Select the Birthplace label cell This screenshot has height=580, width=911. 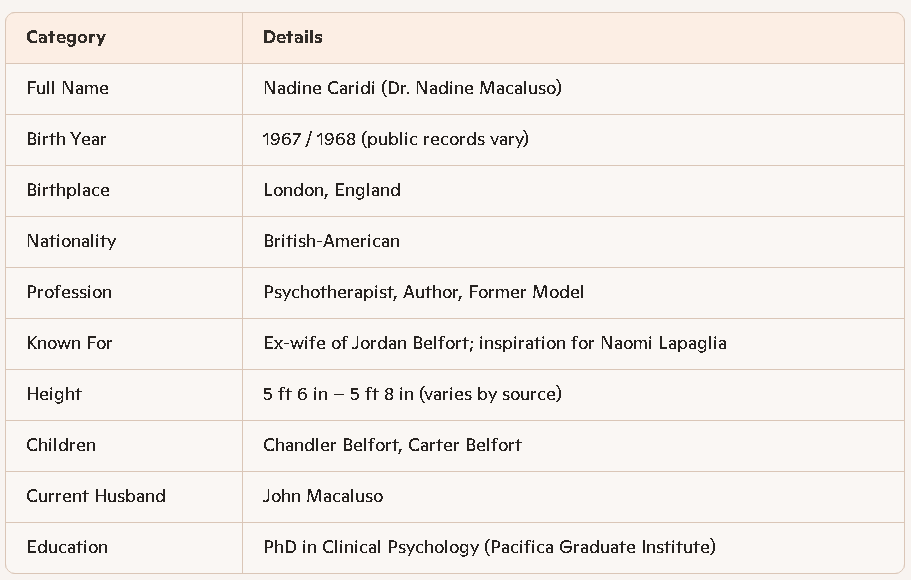click(68, 190)
